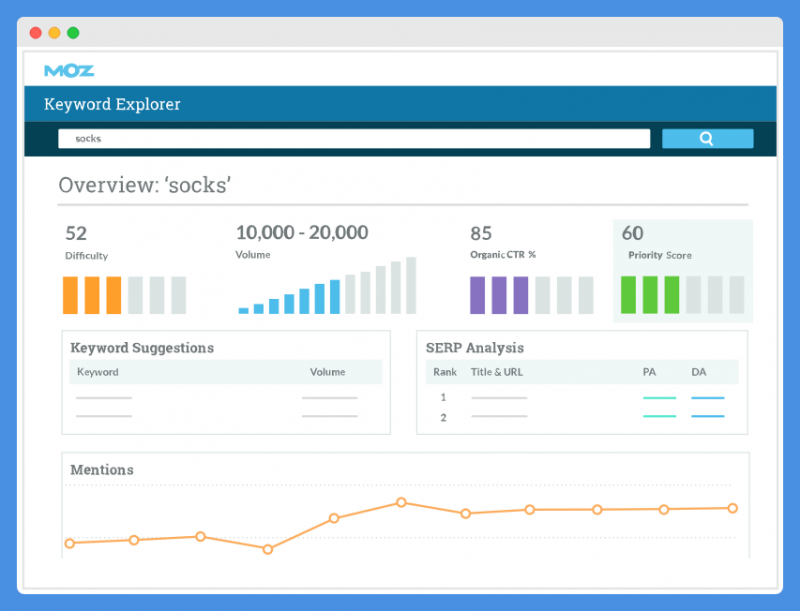Click the 'DA' column header
The height and width of the screenshot is (611, 800).
click(698, 372)
